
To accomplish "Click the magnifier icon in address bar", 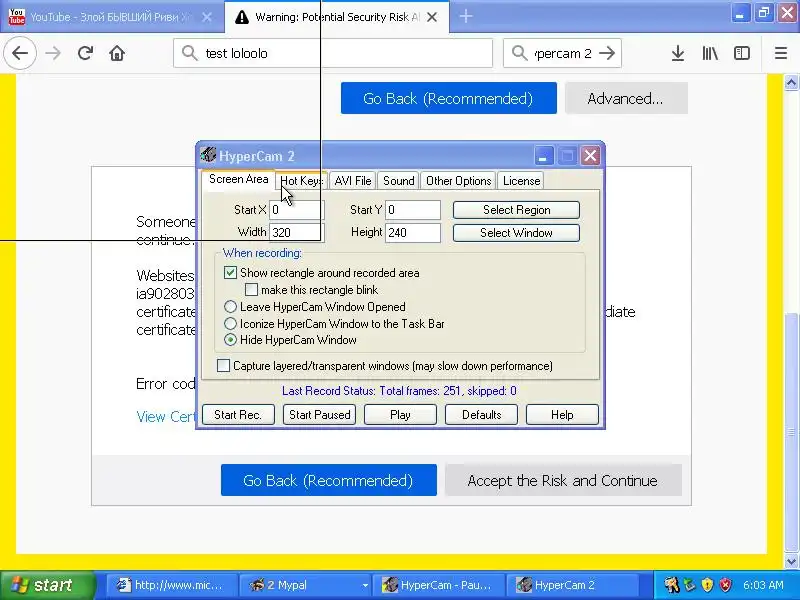I will tap(189, 53).
